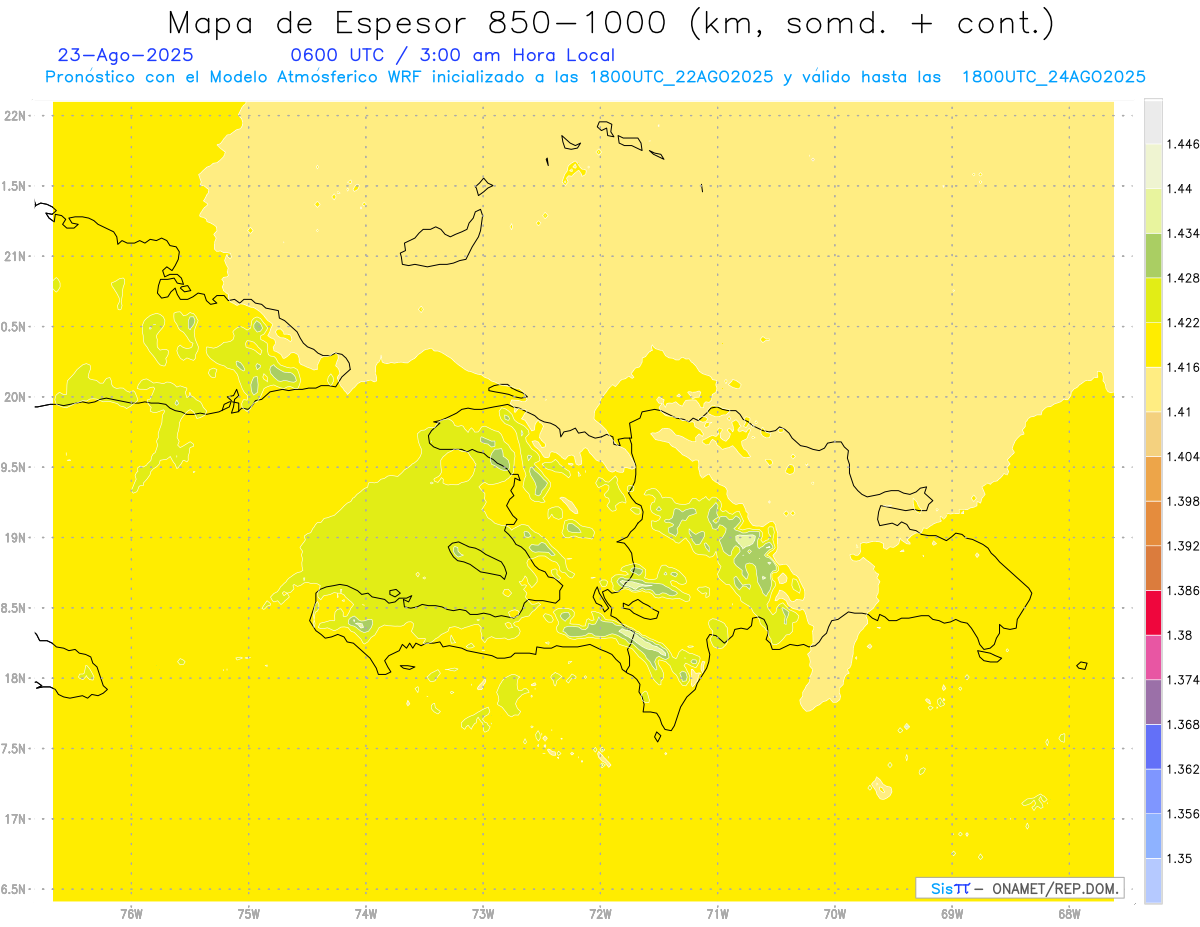
Task: Select the date label '23-Ago-2025'
Action: (126, 55)
